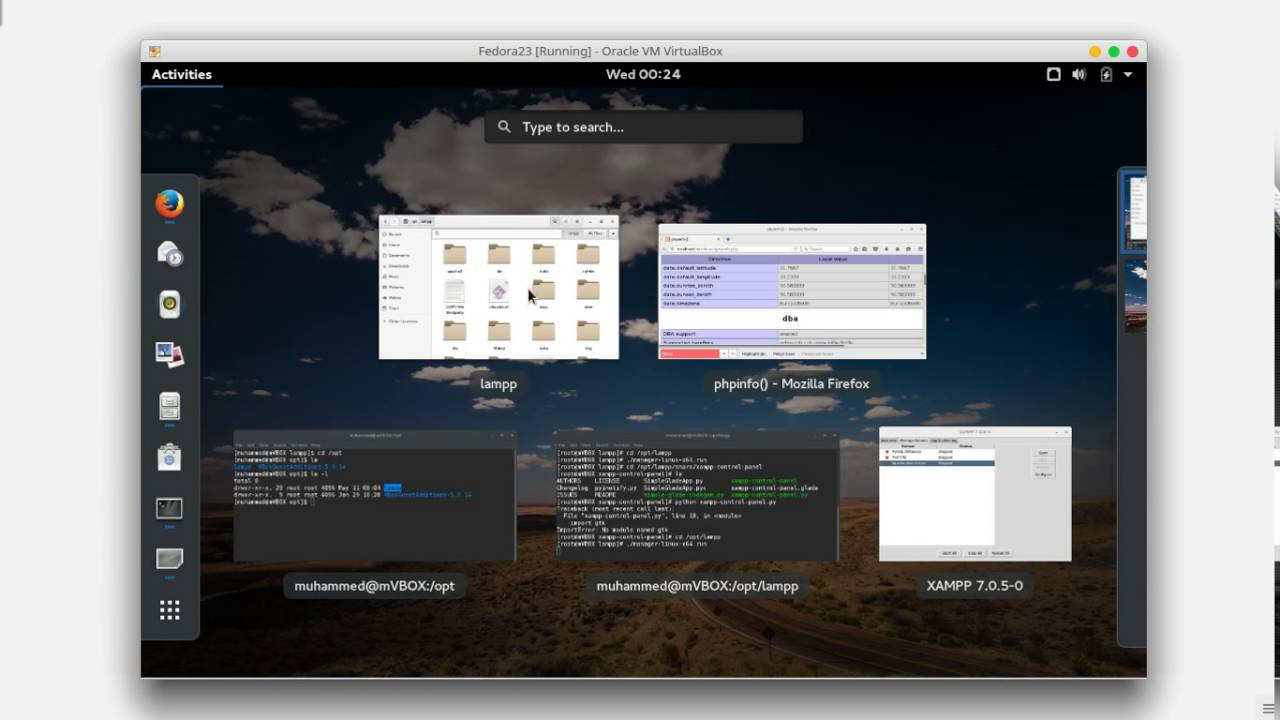Click the last running app icon above the grid button

tap(169, 558)
